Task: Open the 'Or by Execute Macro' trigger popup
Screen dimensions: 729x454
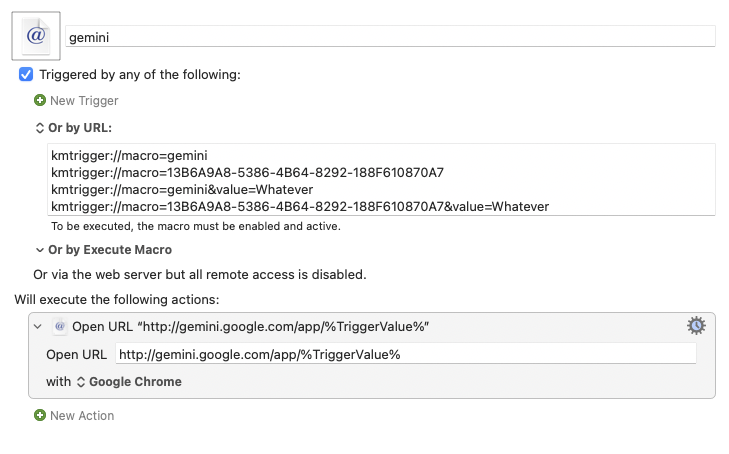Action: coord(103,250)
